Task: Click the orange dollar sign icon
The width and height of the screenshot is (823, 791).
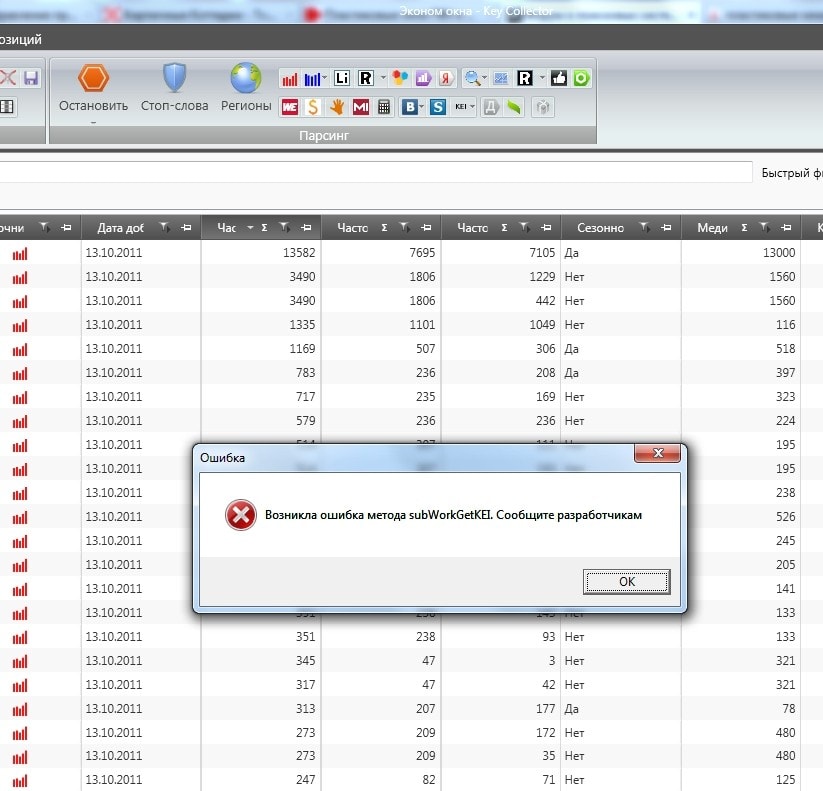Action: pos(313,107)
